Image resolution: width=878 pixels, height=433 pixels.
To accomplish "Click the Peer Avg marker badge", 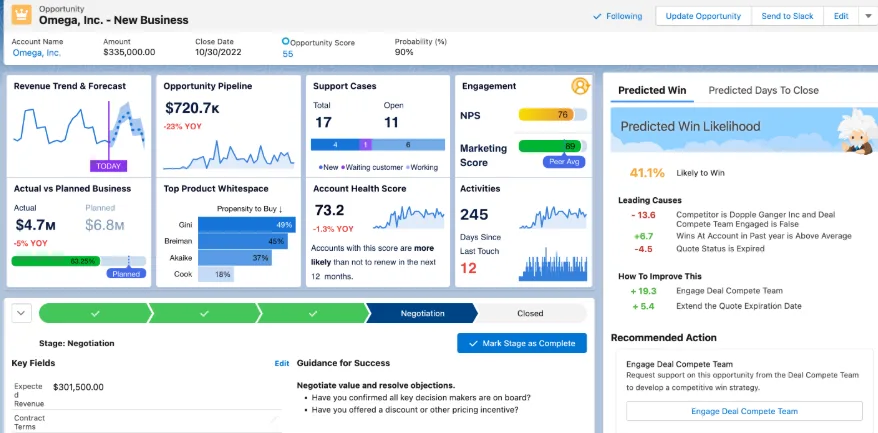I will tap(564, 162).
